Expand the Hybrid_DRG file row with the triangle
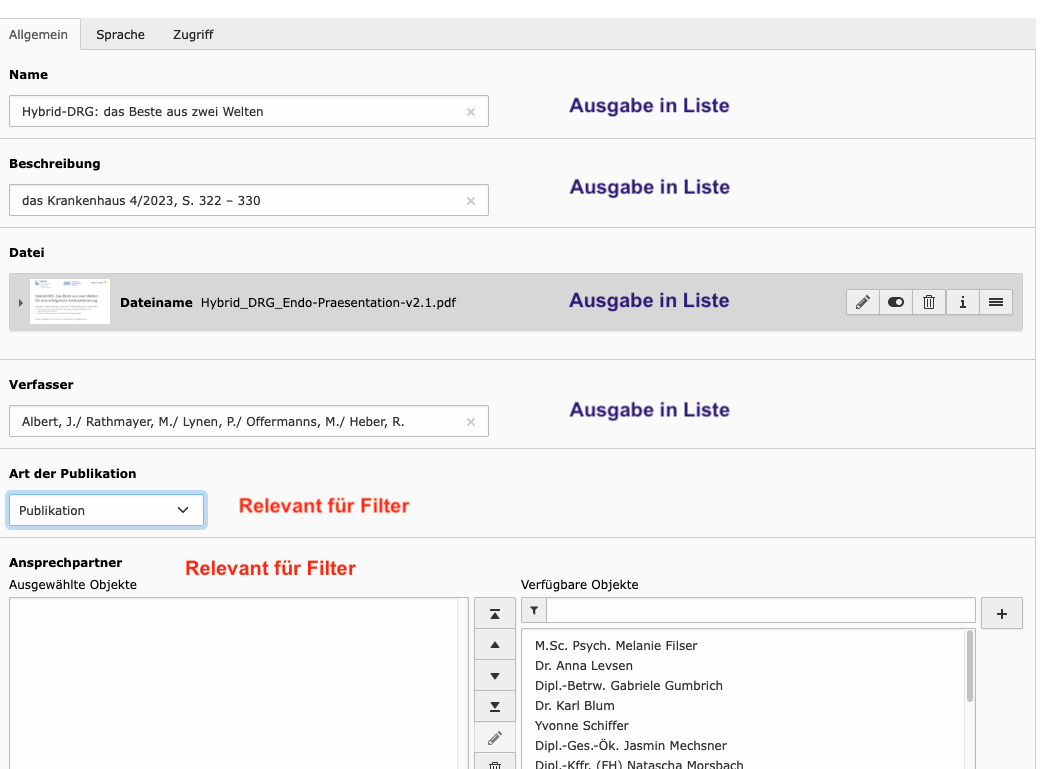Viewport: 1048px width, 769px height. [21, 302]
